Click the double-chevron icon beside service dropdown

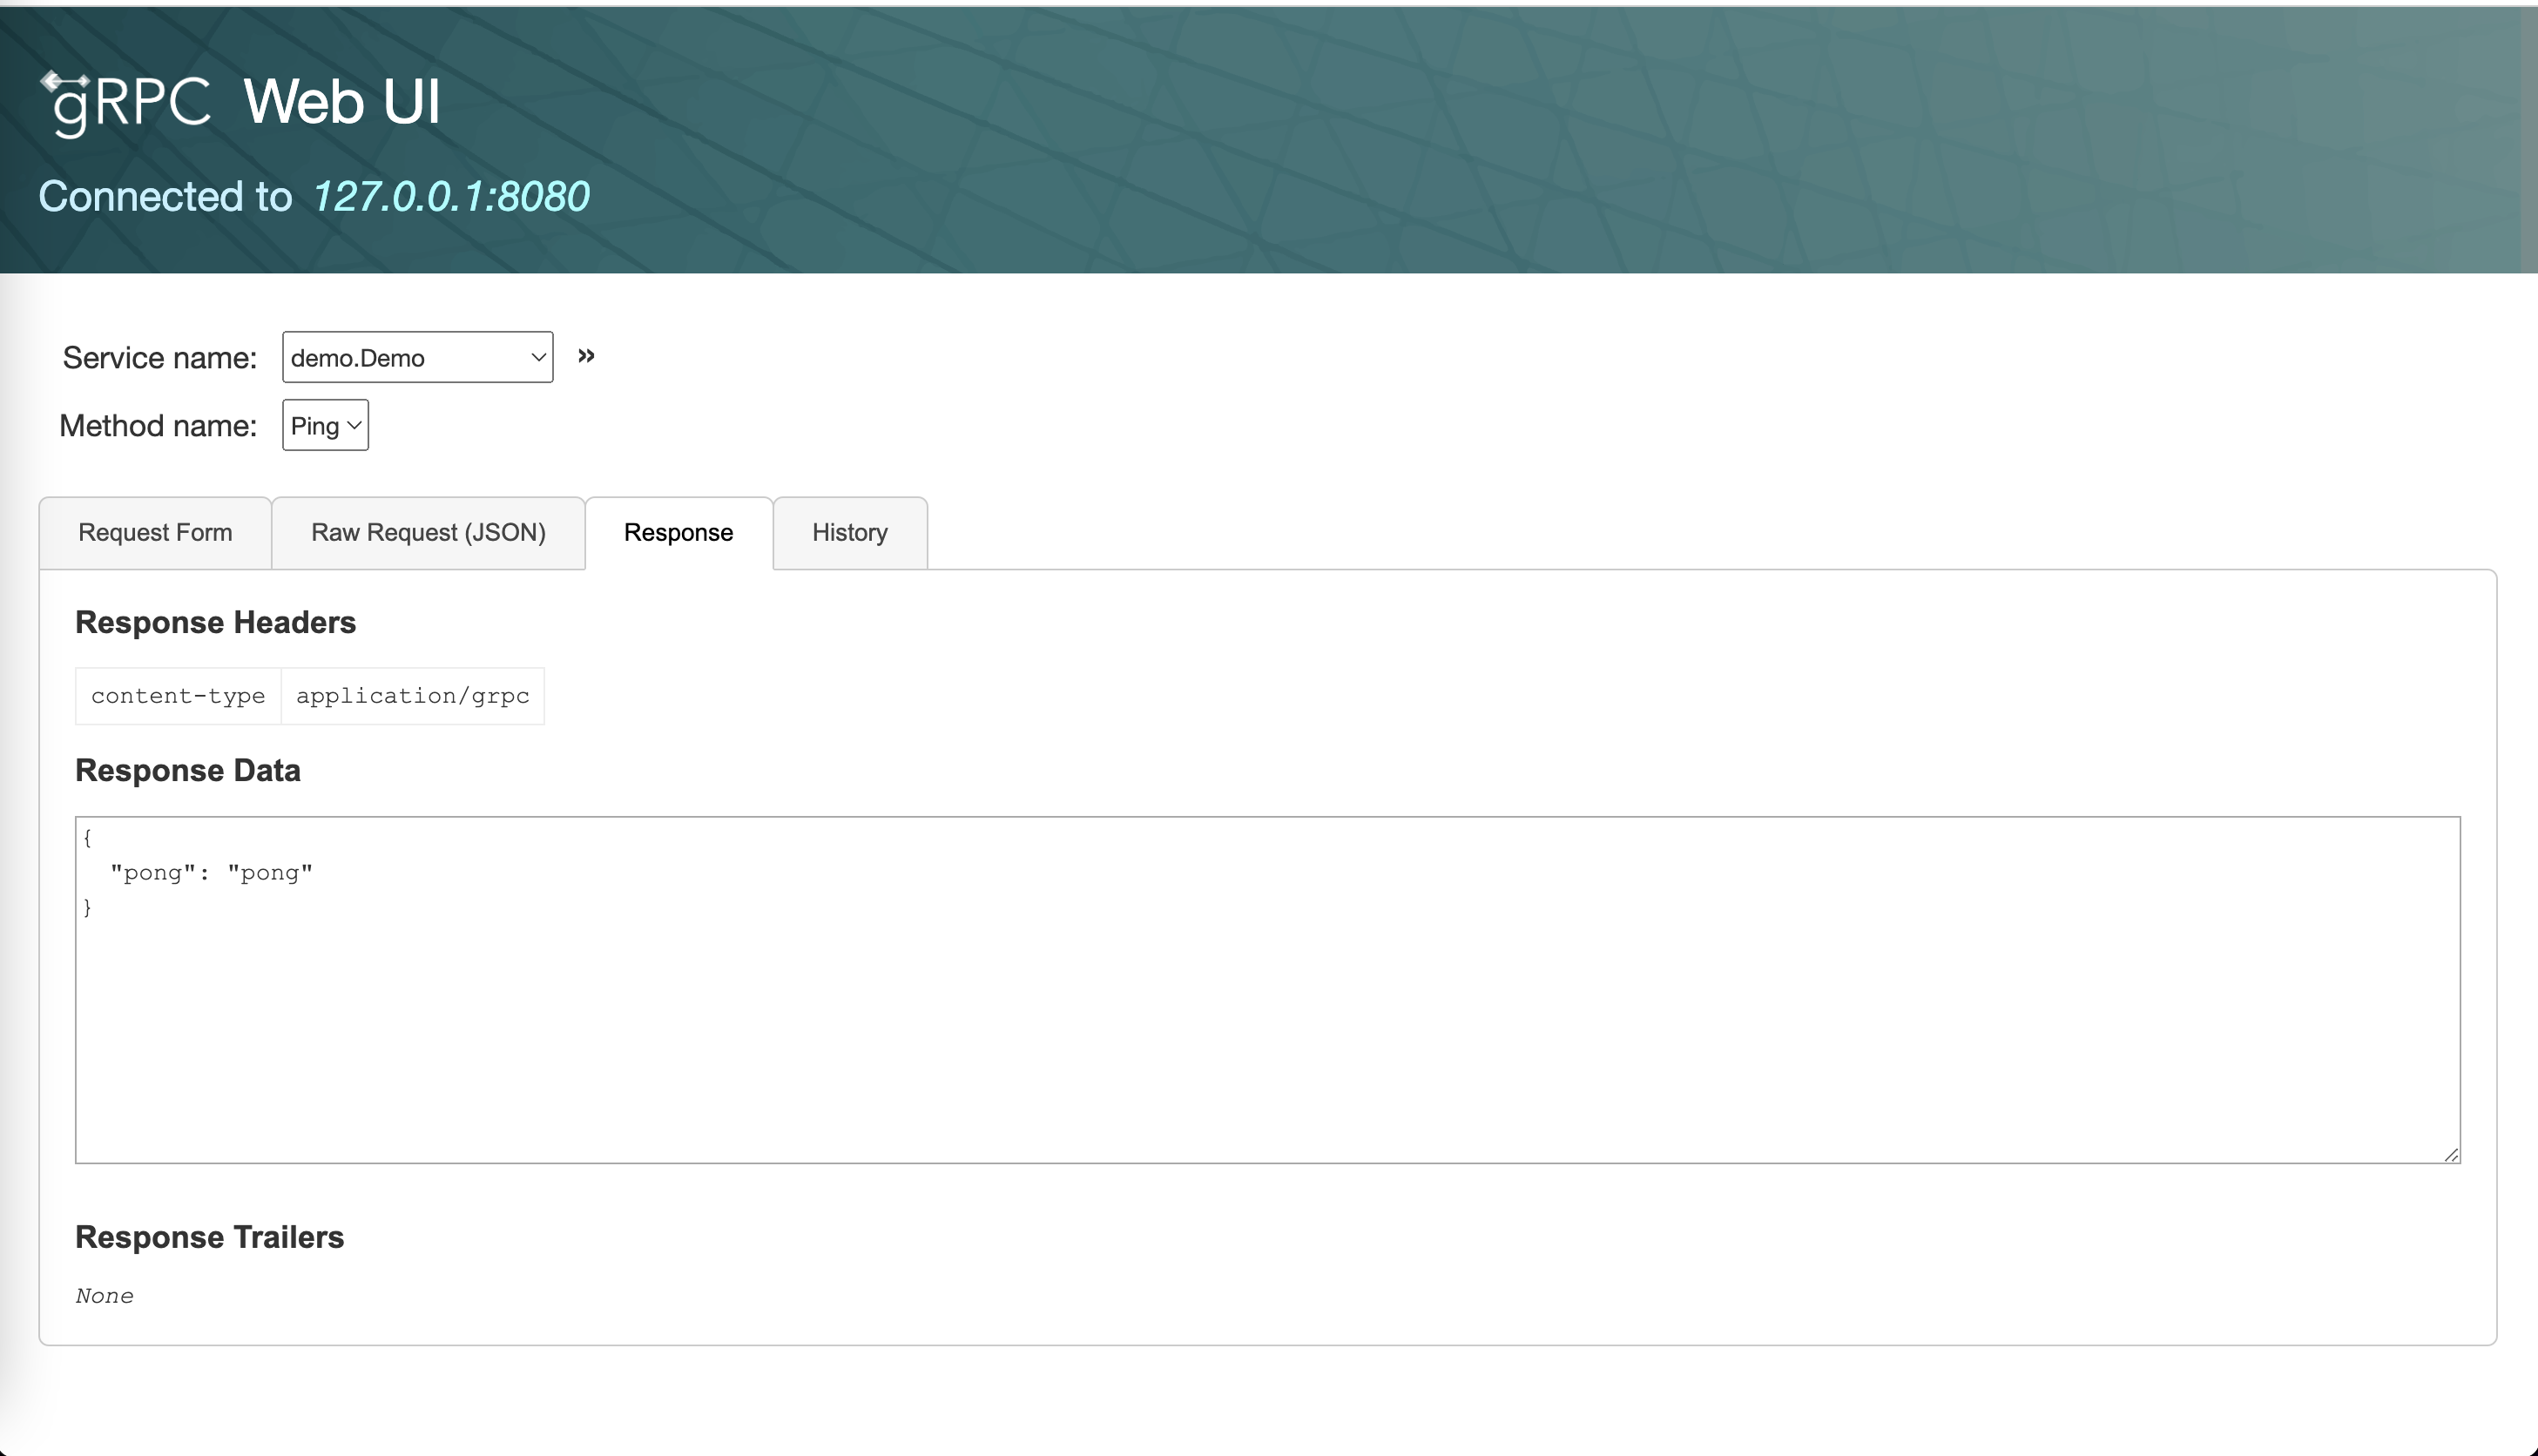tap(586, 356)
